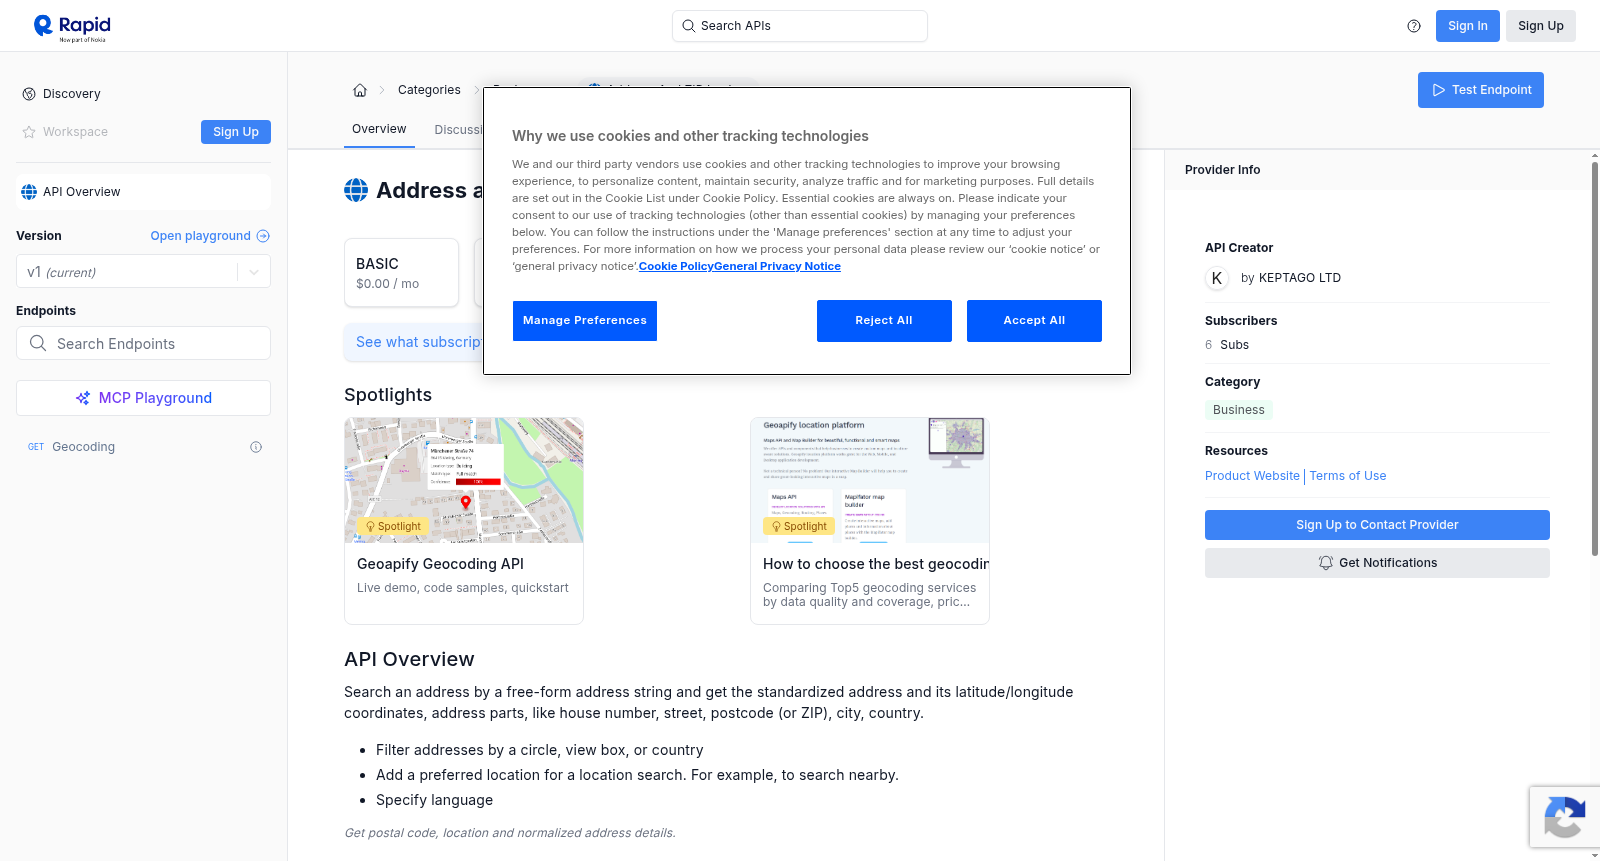The image size is (1600, 861).
Task: Click Accept All cookies button
Action: click(1034, 321)
